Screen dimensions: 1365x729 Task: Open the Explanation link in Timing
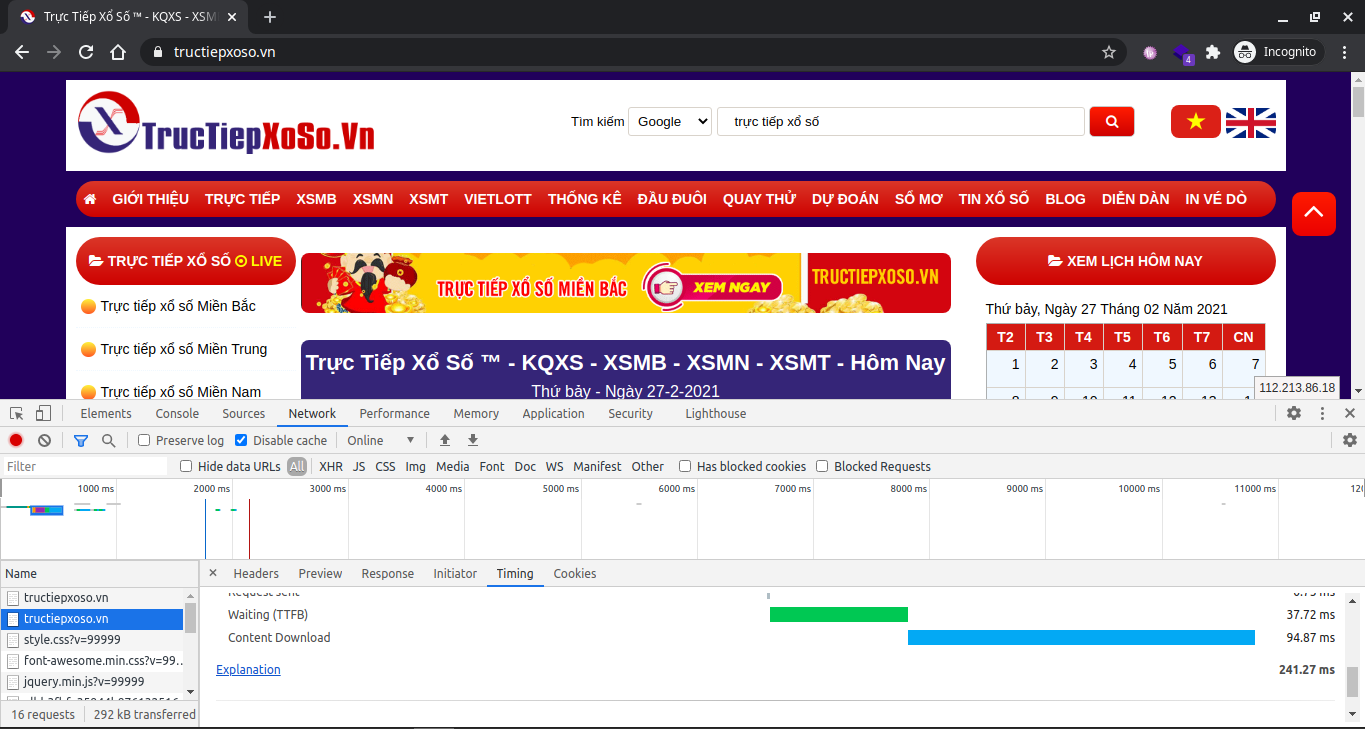click(x=248, y=669)
